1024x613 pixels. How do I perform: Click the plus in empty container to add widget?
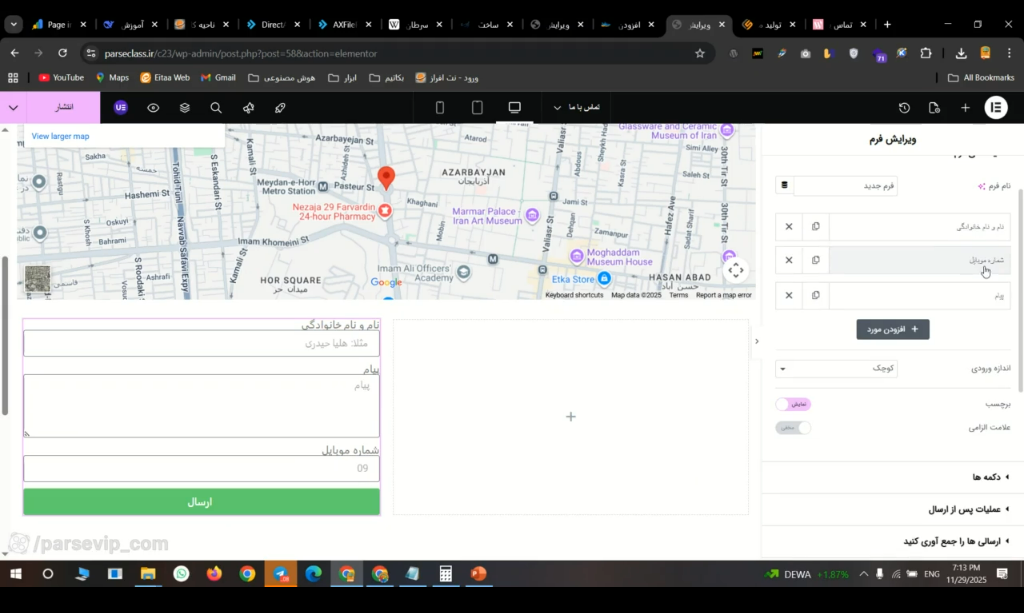[x=571, y=417]
